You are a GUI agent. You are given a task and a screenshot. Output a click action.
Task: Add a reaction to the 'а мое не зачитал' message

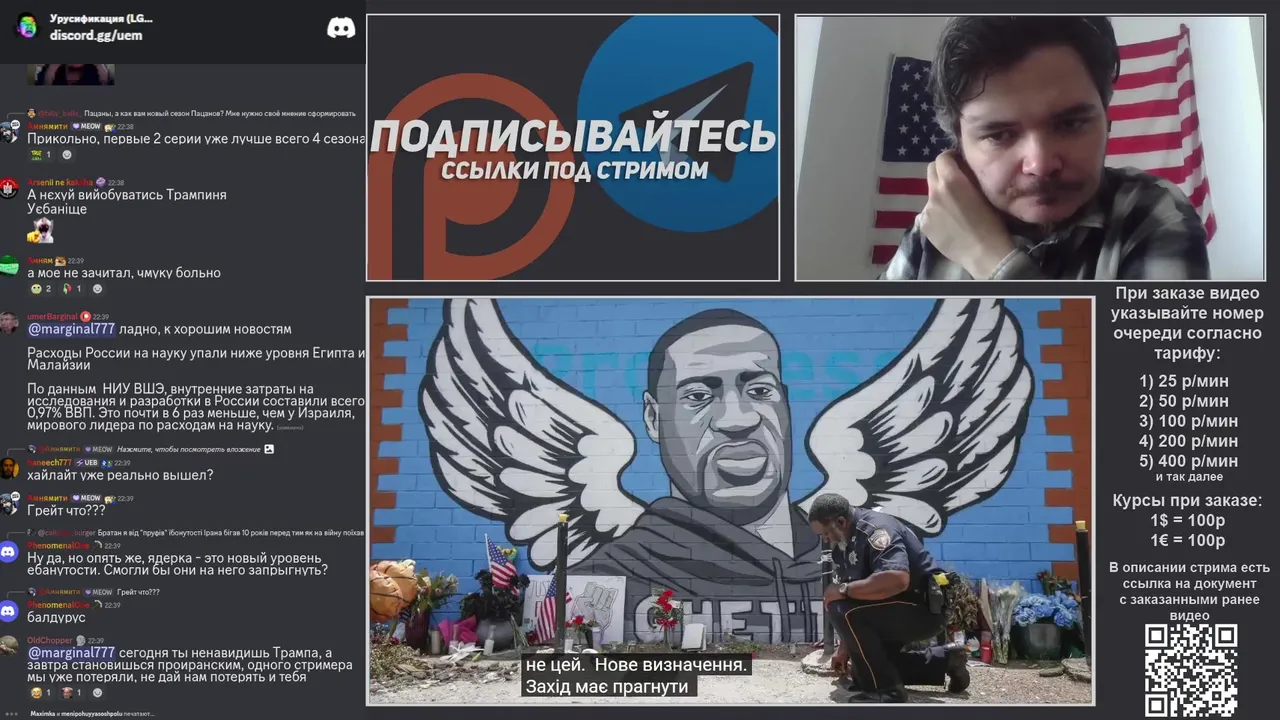click(97, 289)
